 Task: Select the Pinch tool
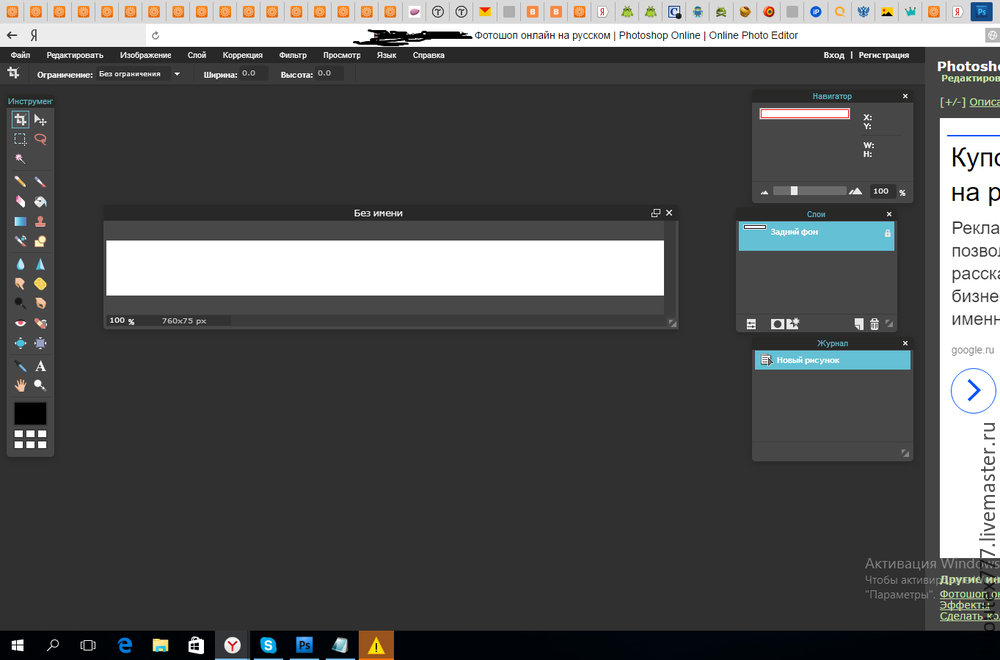point(40,343)
